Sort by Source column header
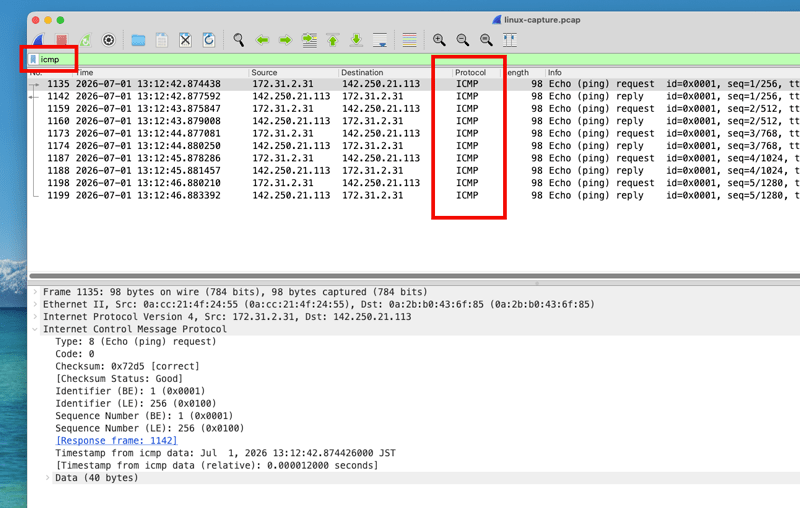 tap(264, 72)
